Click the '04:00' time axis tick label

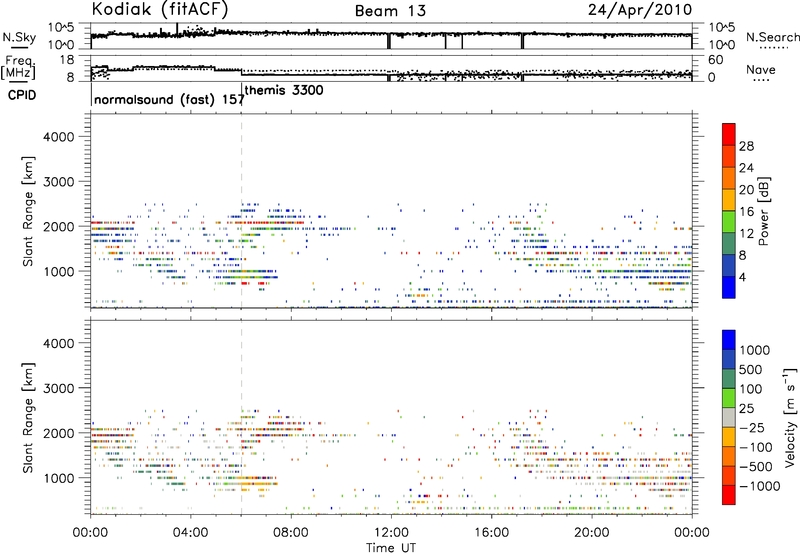pyautogui.click(x=190, y=533)
